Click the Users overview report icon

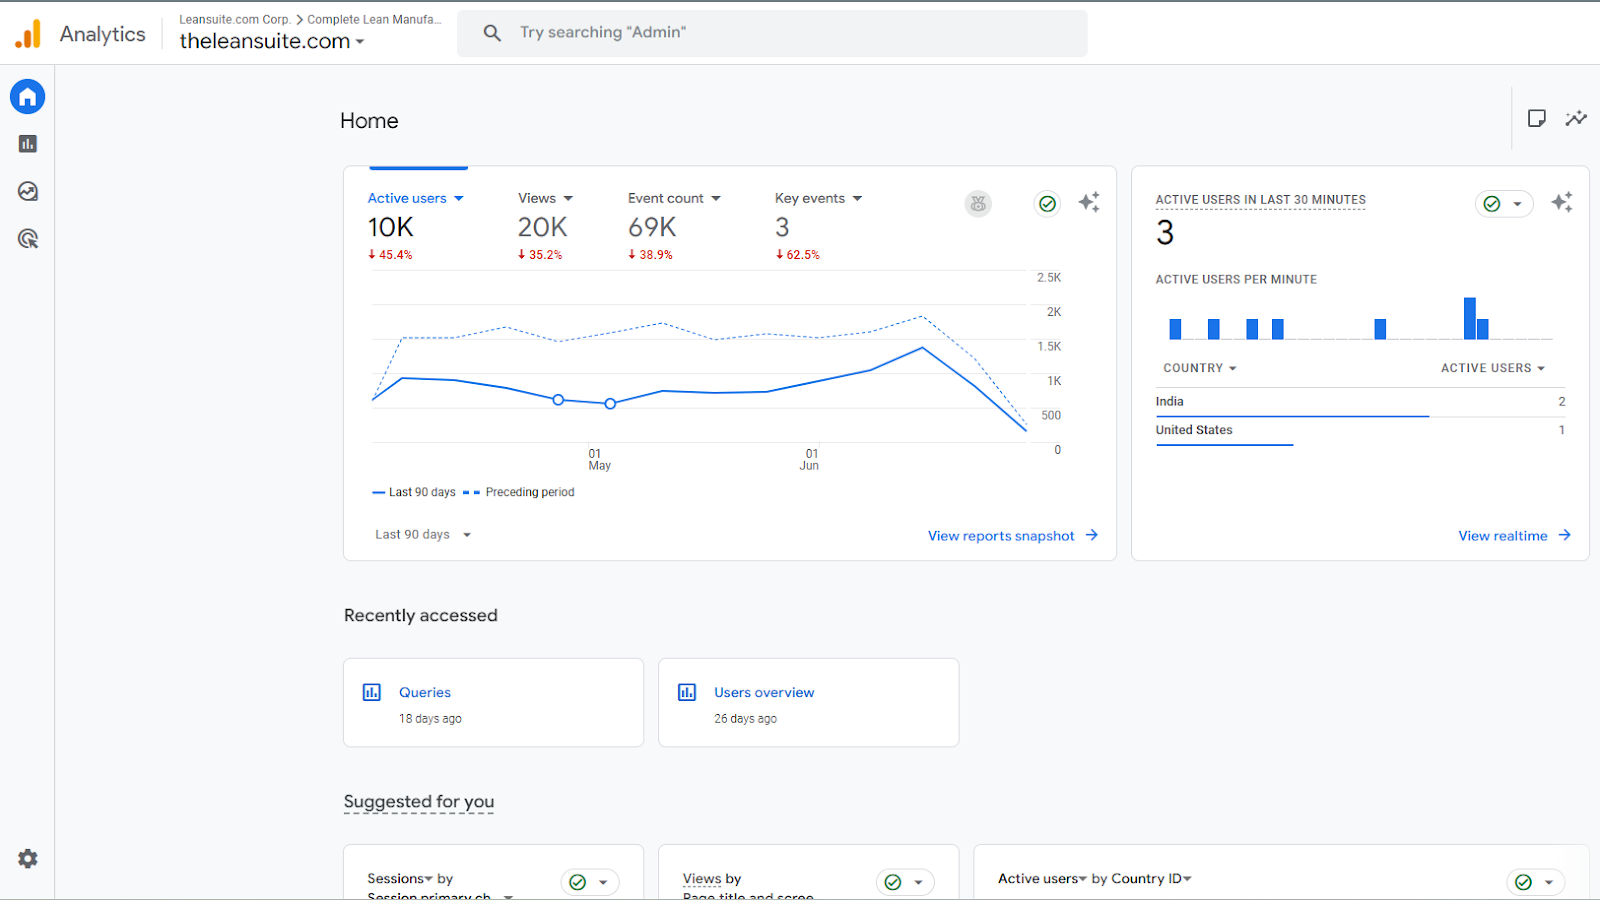pos(687,692)
